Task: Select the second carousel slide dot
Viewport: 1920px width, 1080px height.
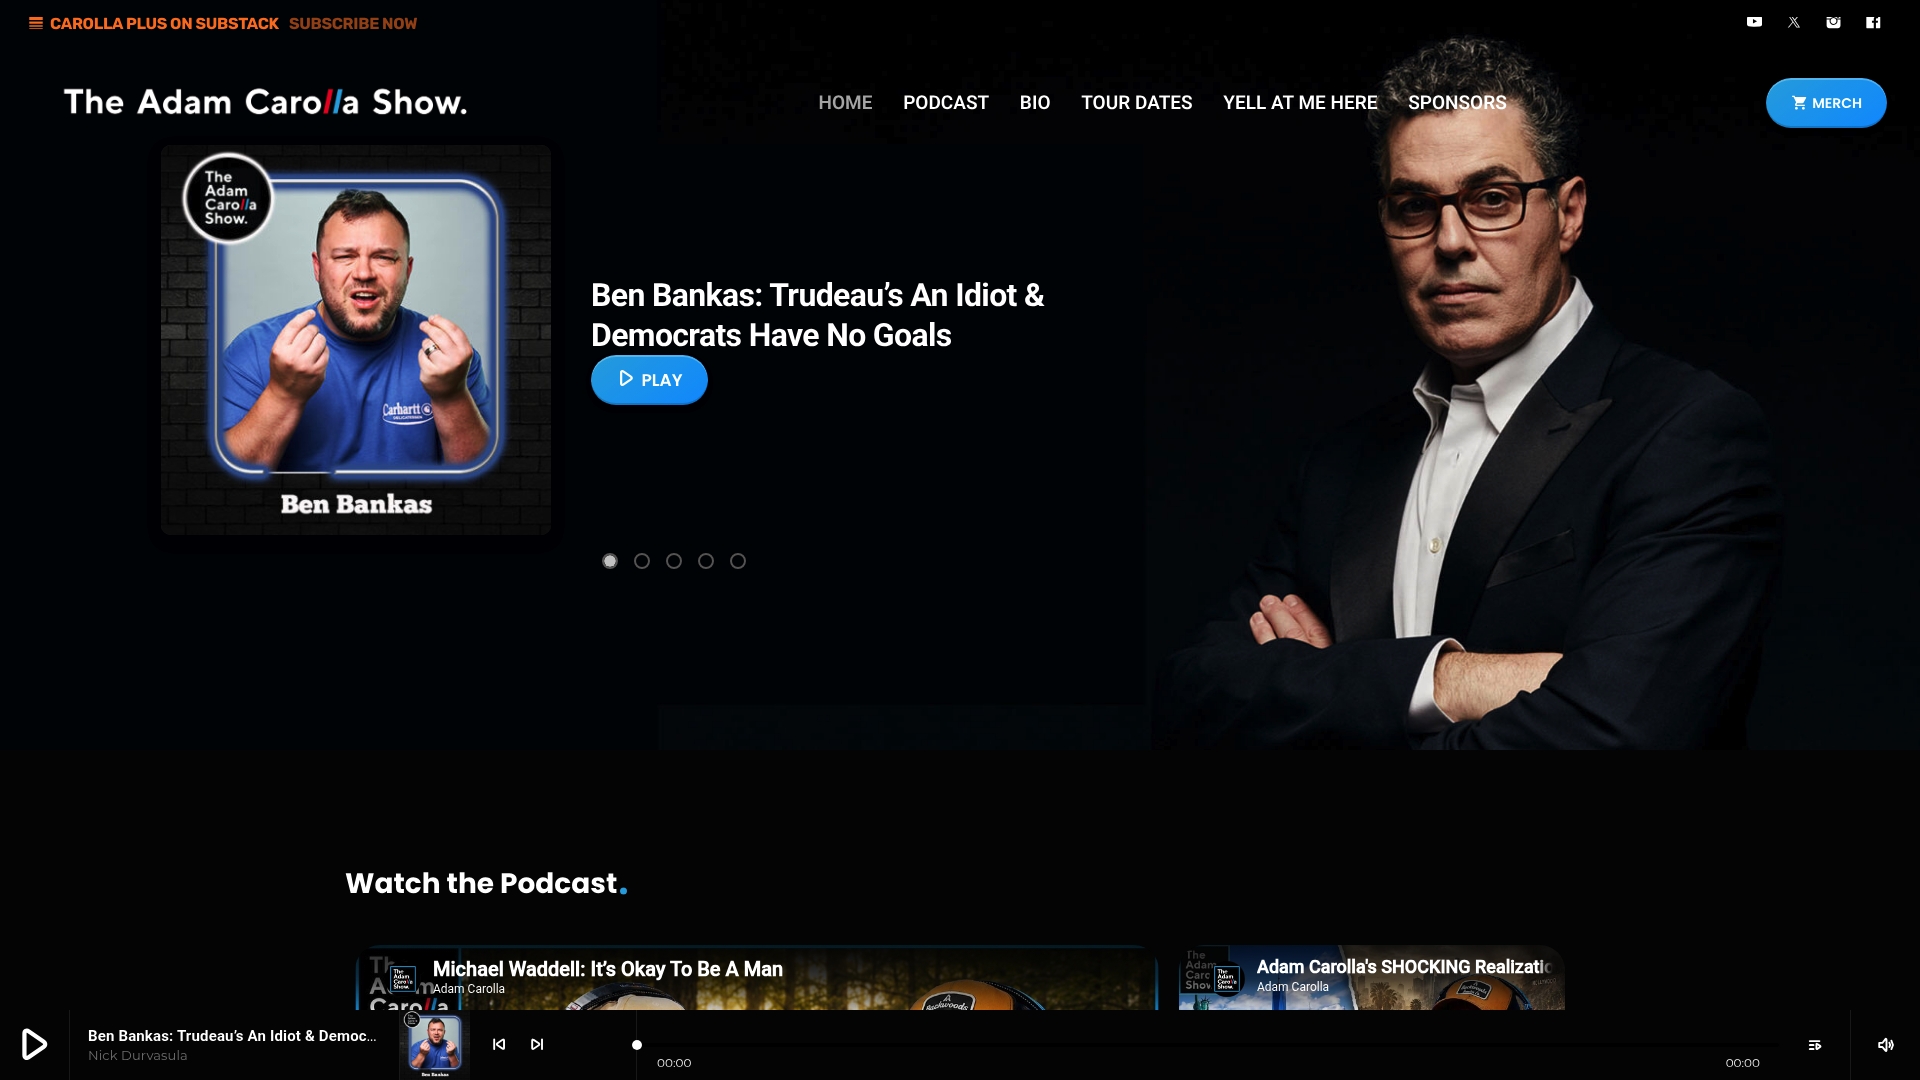Action: [x=642, y=561]
